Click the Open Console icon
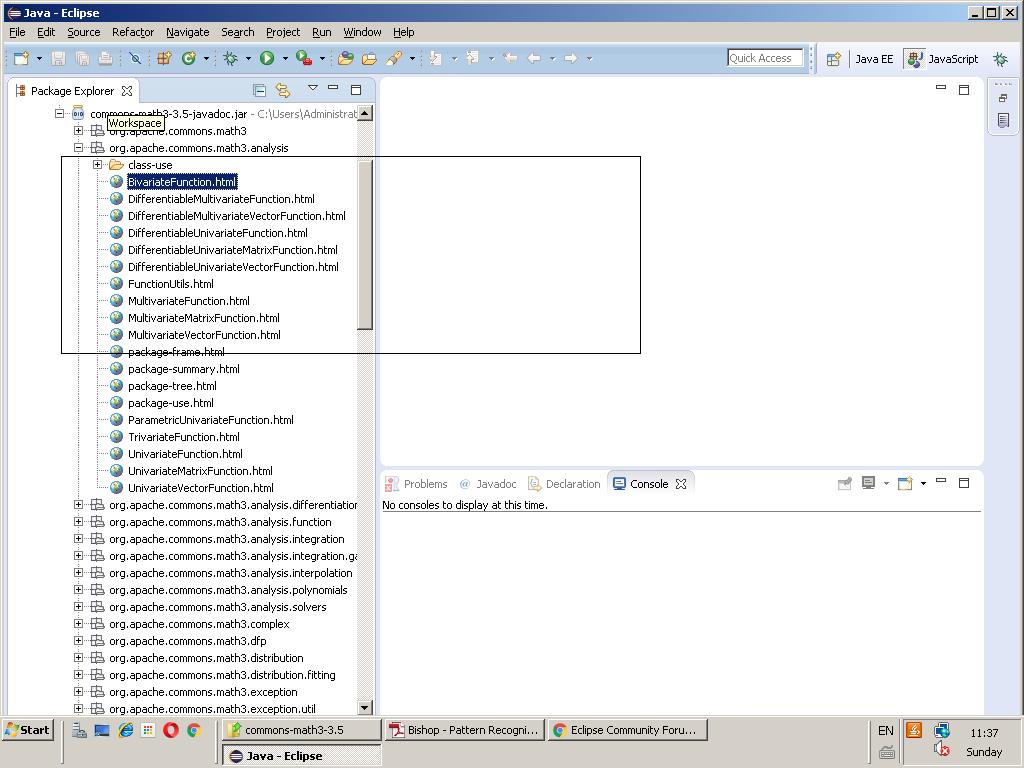This screenshot has width=1024, height=768. 904,483
